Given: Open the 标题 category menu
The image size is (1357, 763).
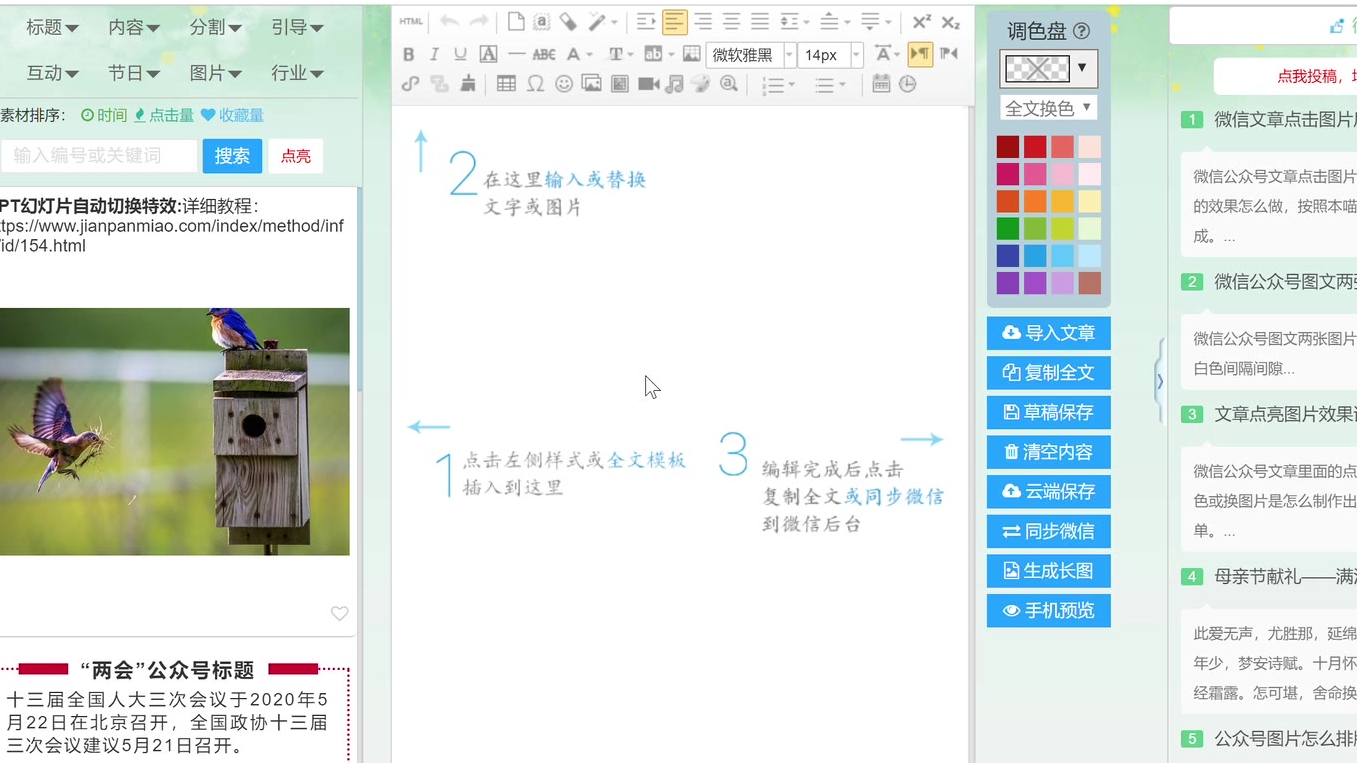Looking at the screenshot, I should point(52,27).
